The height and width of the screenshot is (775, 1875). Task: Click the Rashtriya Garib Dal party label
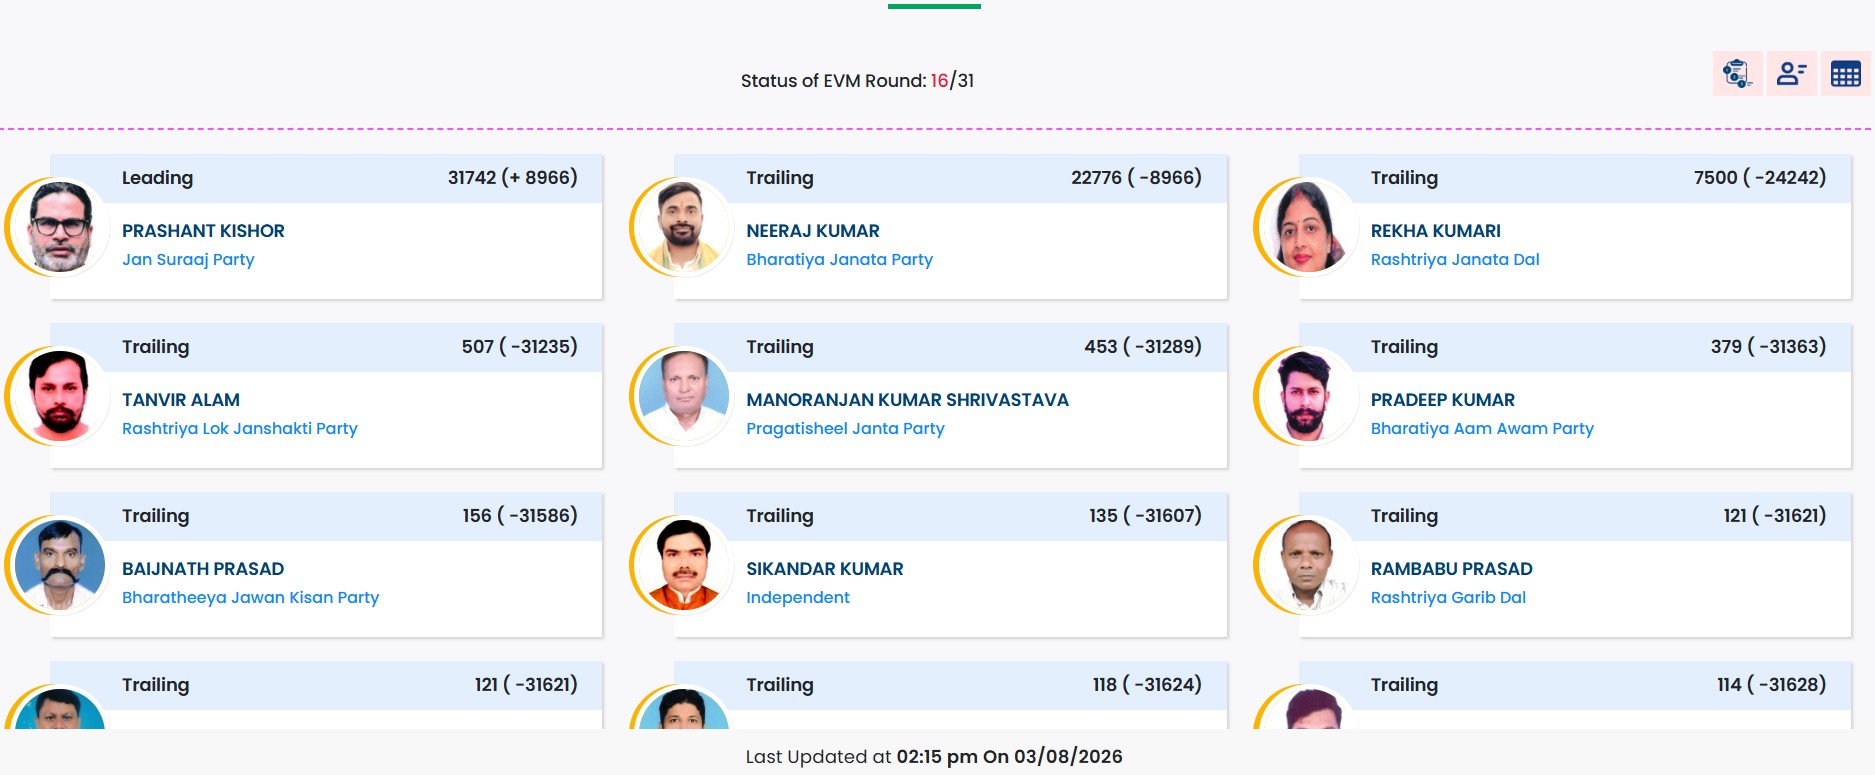click(1448, 598)
